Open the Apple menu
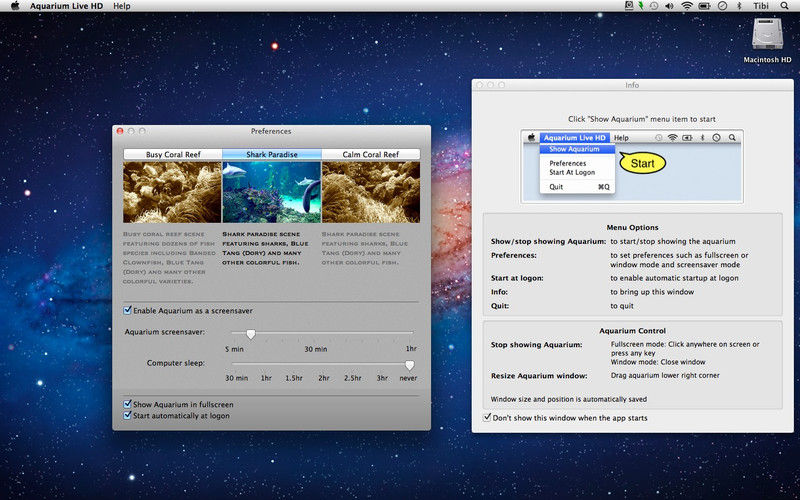Image resolution: width=800 pixels, height=500 pixels. 15,6
